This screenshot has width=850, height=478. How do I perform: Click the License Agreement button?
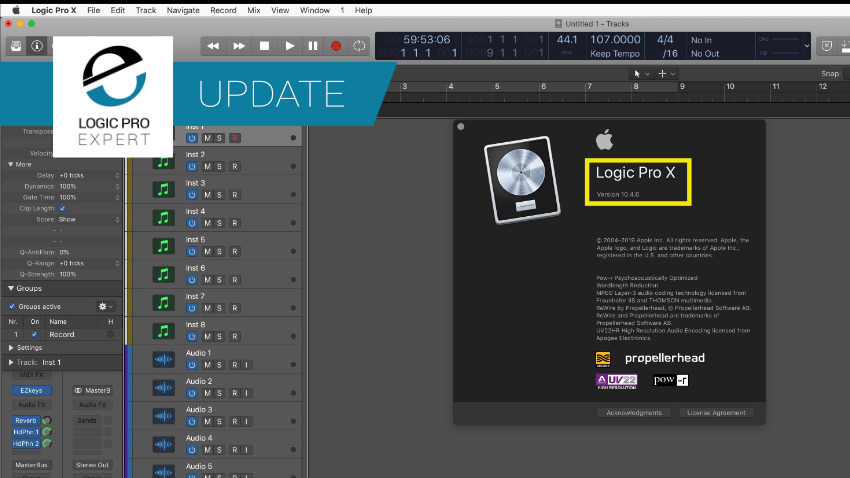click(716, 412)
